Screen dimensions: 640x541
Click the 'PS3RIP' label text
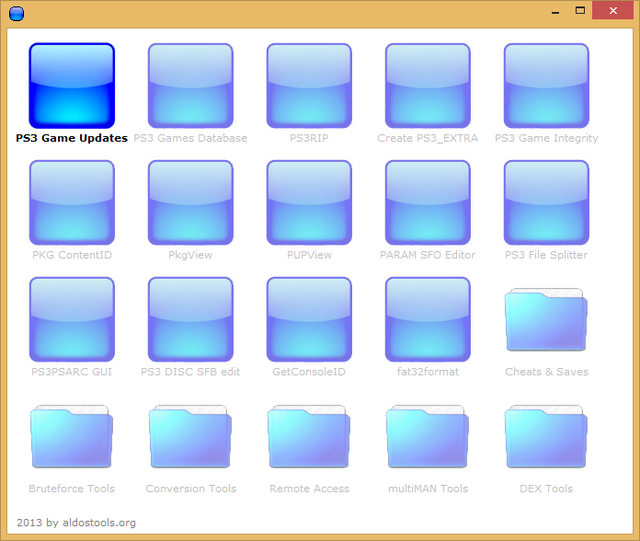(309, 138)
